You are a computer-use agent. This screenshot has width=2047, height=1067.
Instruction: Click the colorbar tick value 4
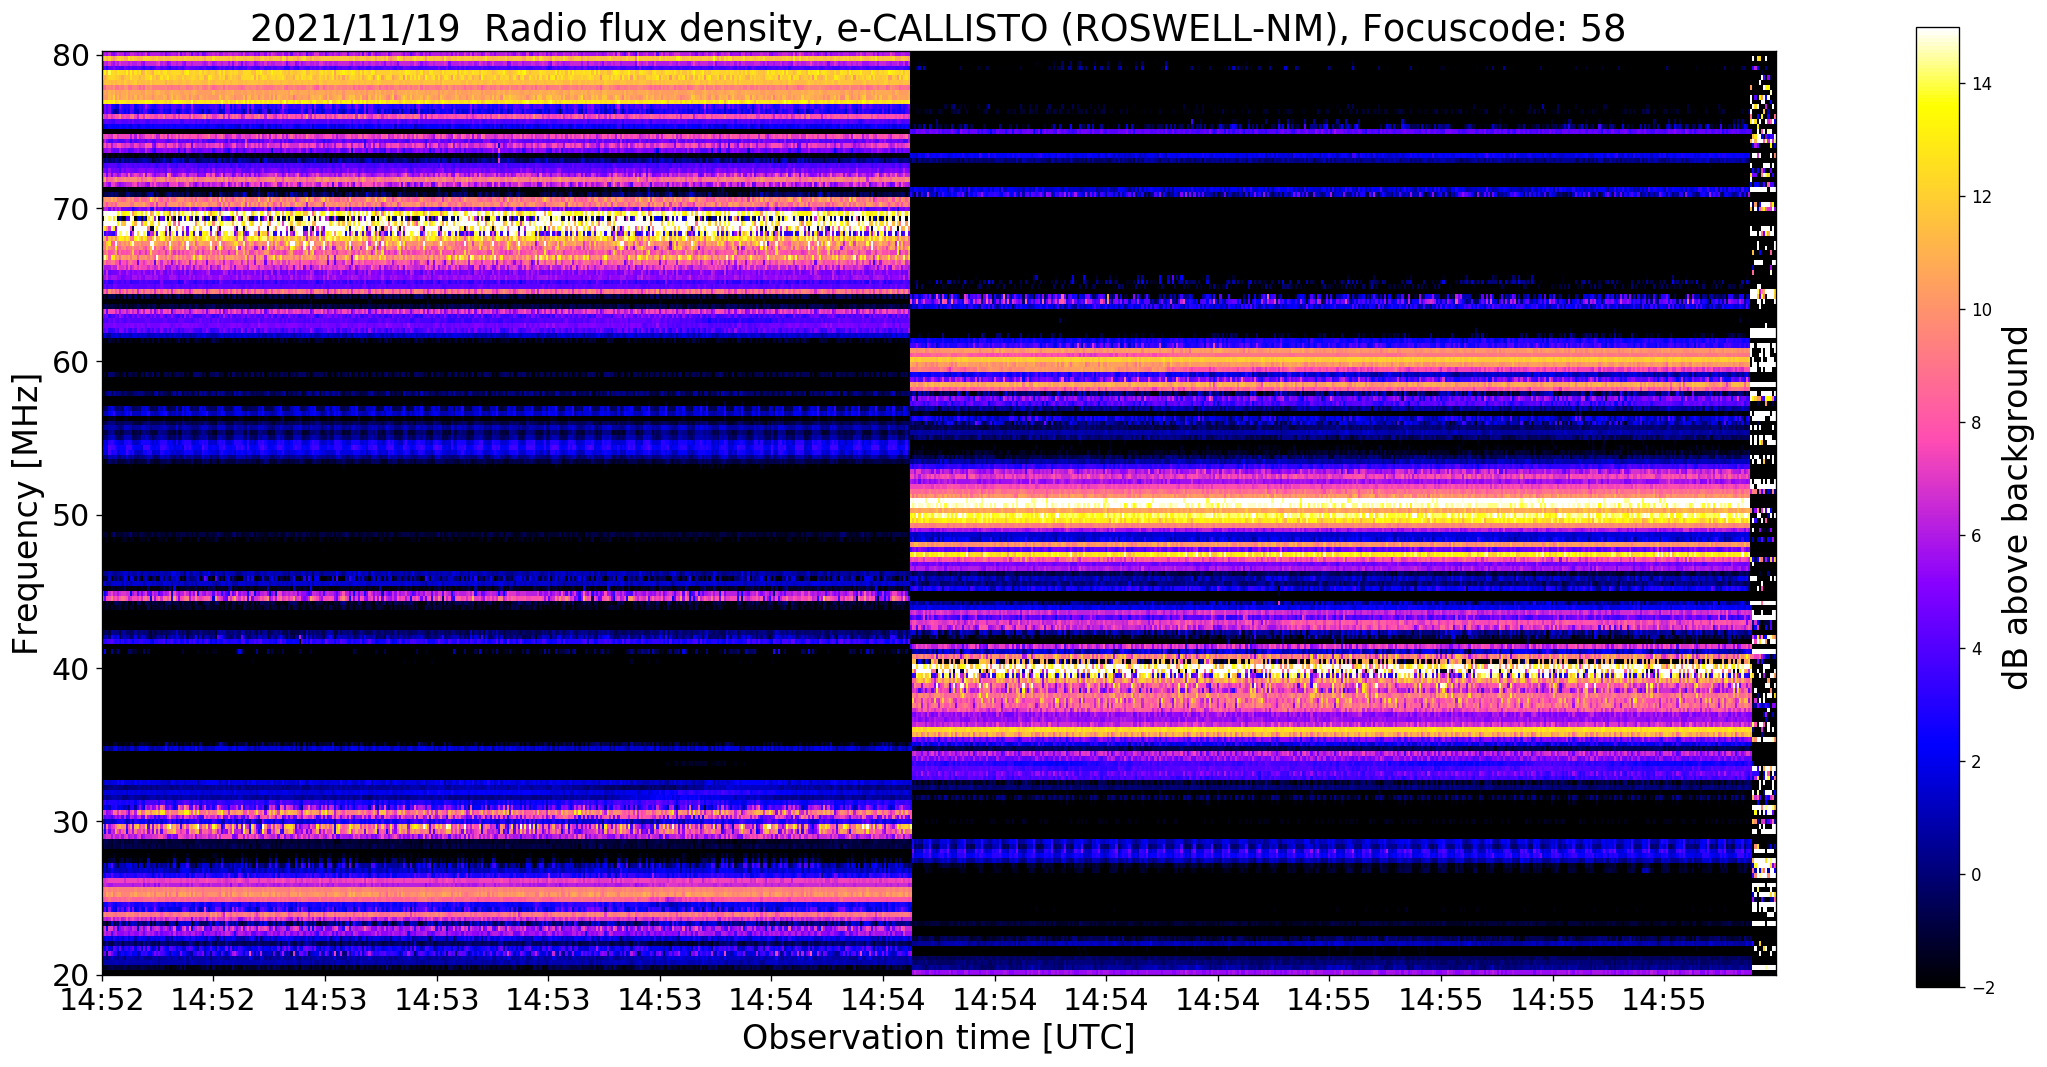tap(1975, 649)
